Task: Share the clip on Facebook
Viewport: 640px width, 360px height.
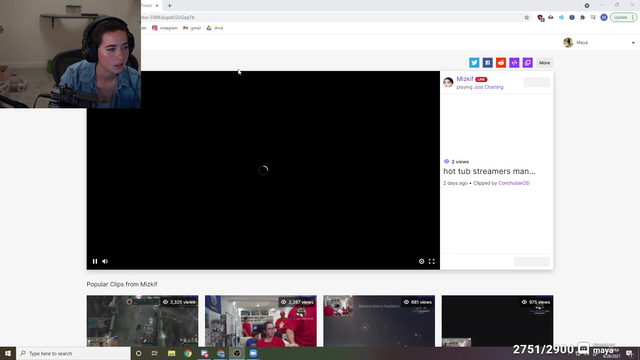Action: pos(487,63)
